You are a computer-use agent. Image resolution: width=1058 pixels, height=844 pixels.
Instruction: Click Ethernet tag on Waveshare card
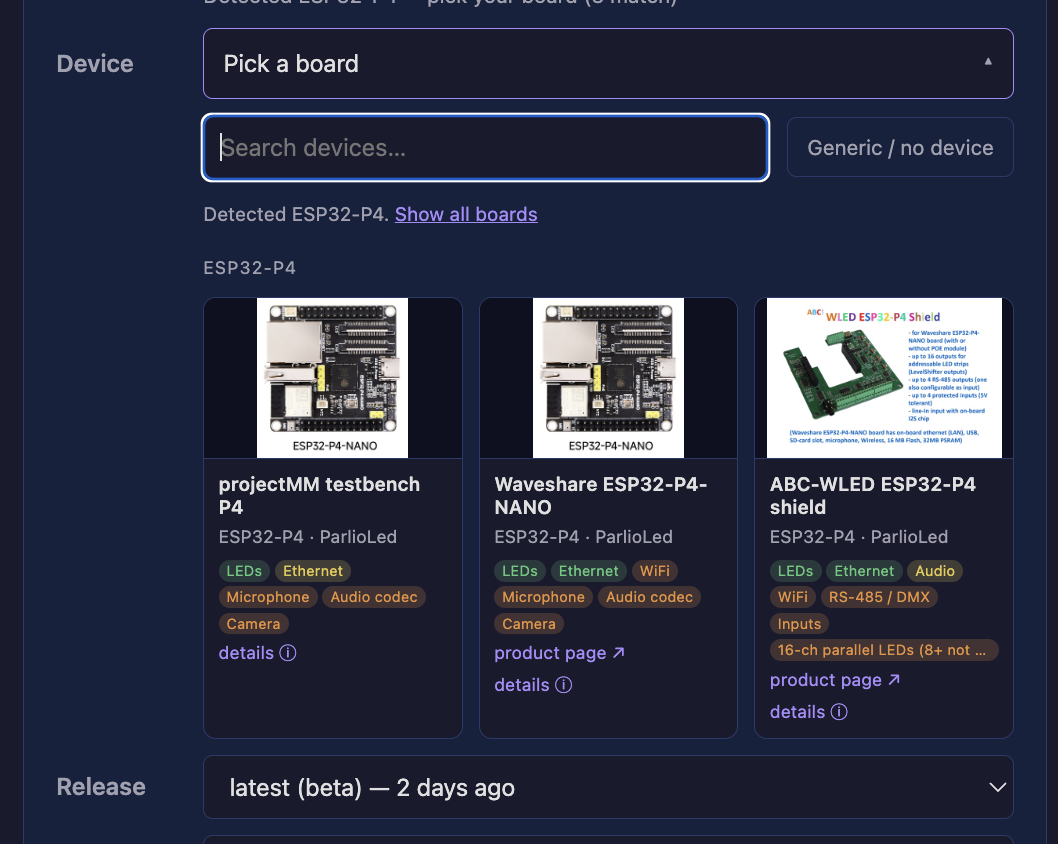coord(588,571)
